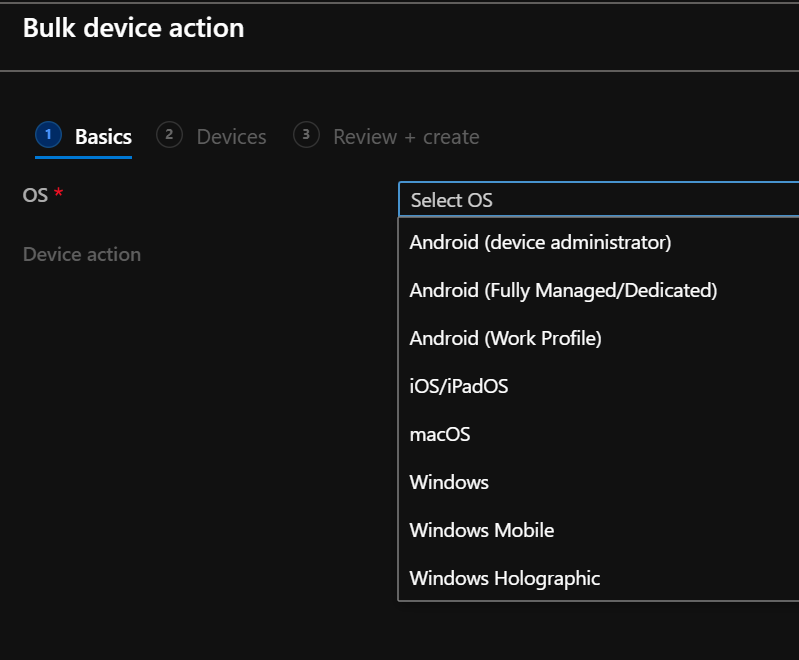The image size is (799, 660).
Task: Select iOS/iPadOS as the OS
Action: click(x=459, y=386)
